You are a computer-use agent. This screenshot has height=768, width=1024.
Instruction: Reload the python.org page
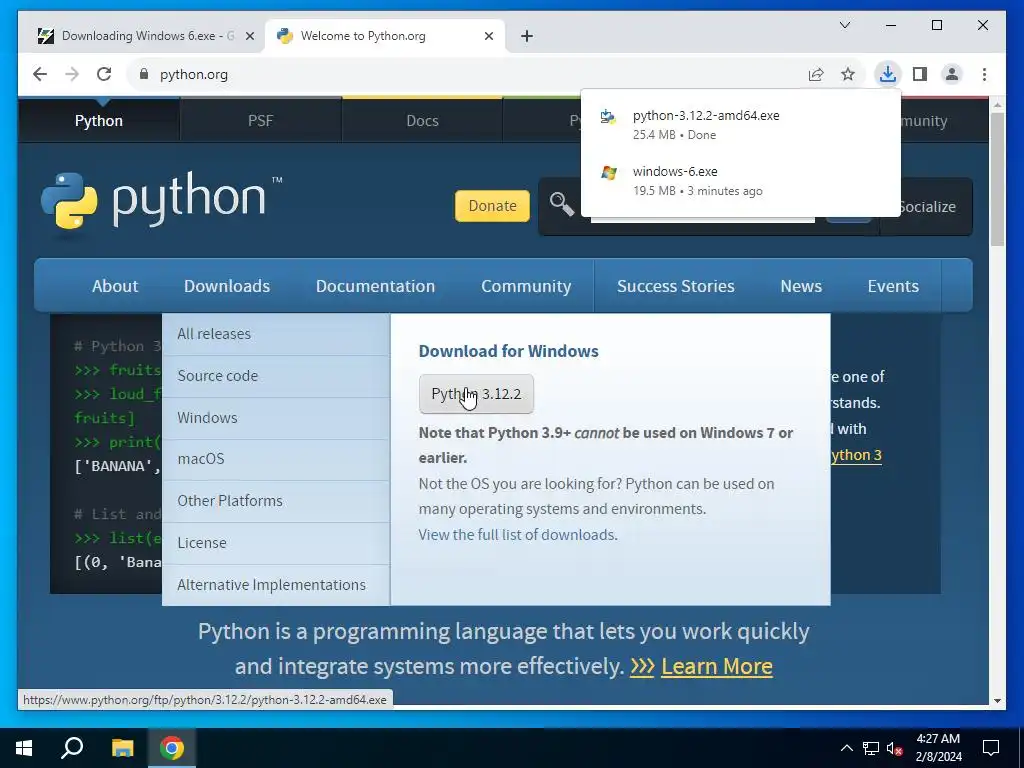tap(104, 74)
